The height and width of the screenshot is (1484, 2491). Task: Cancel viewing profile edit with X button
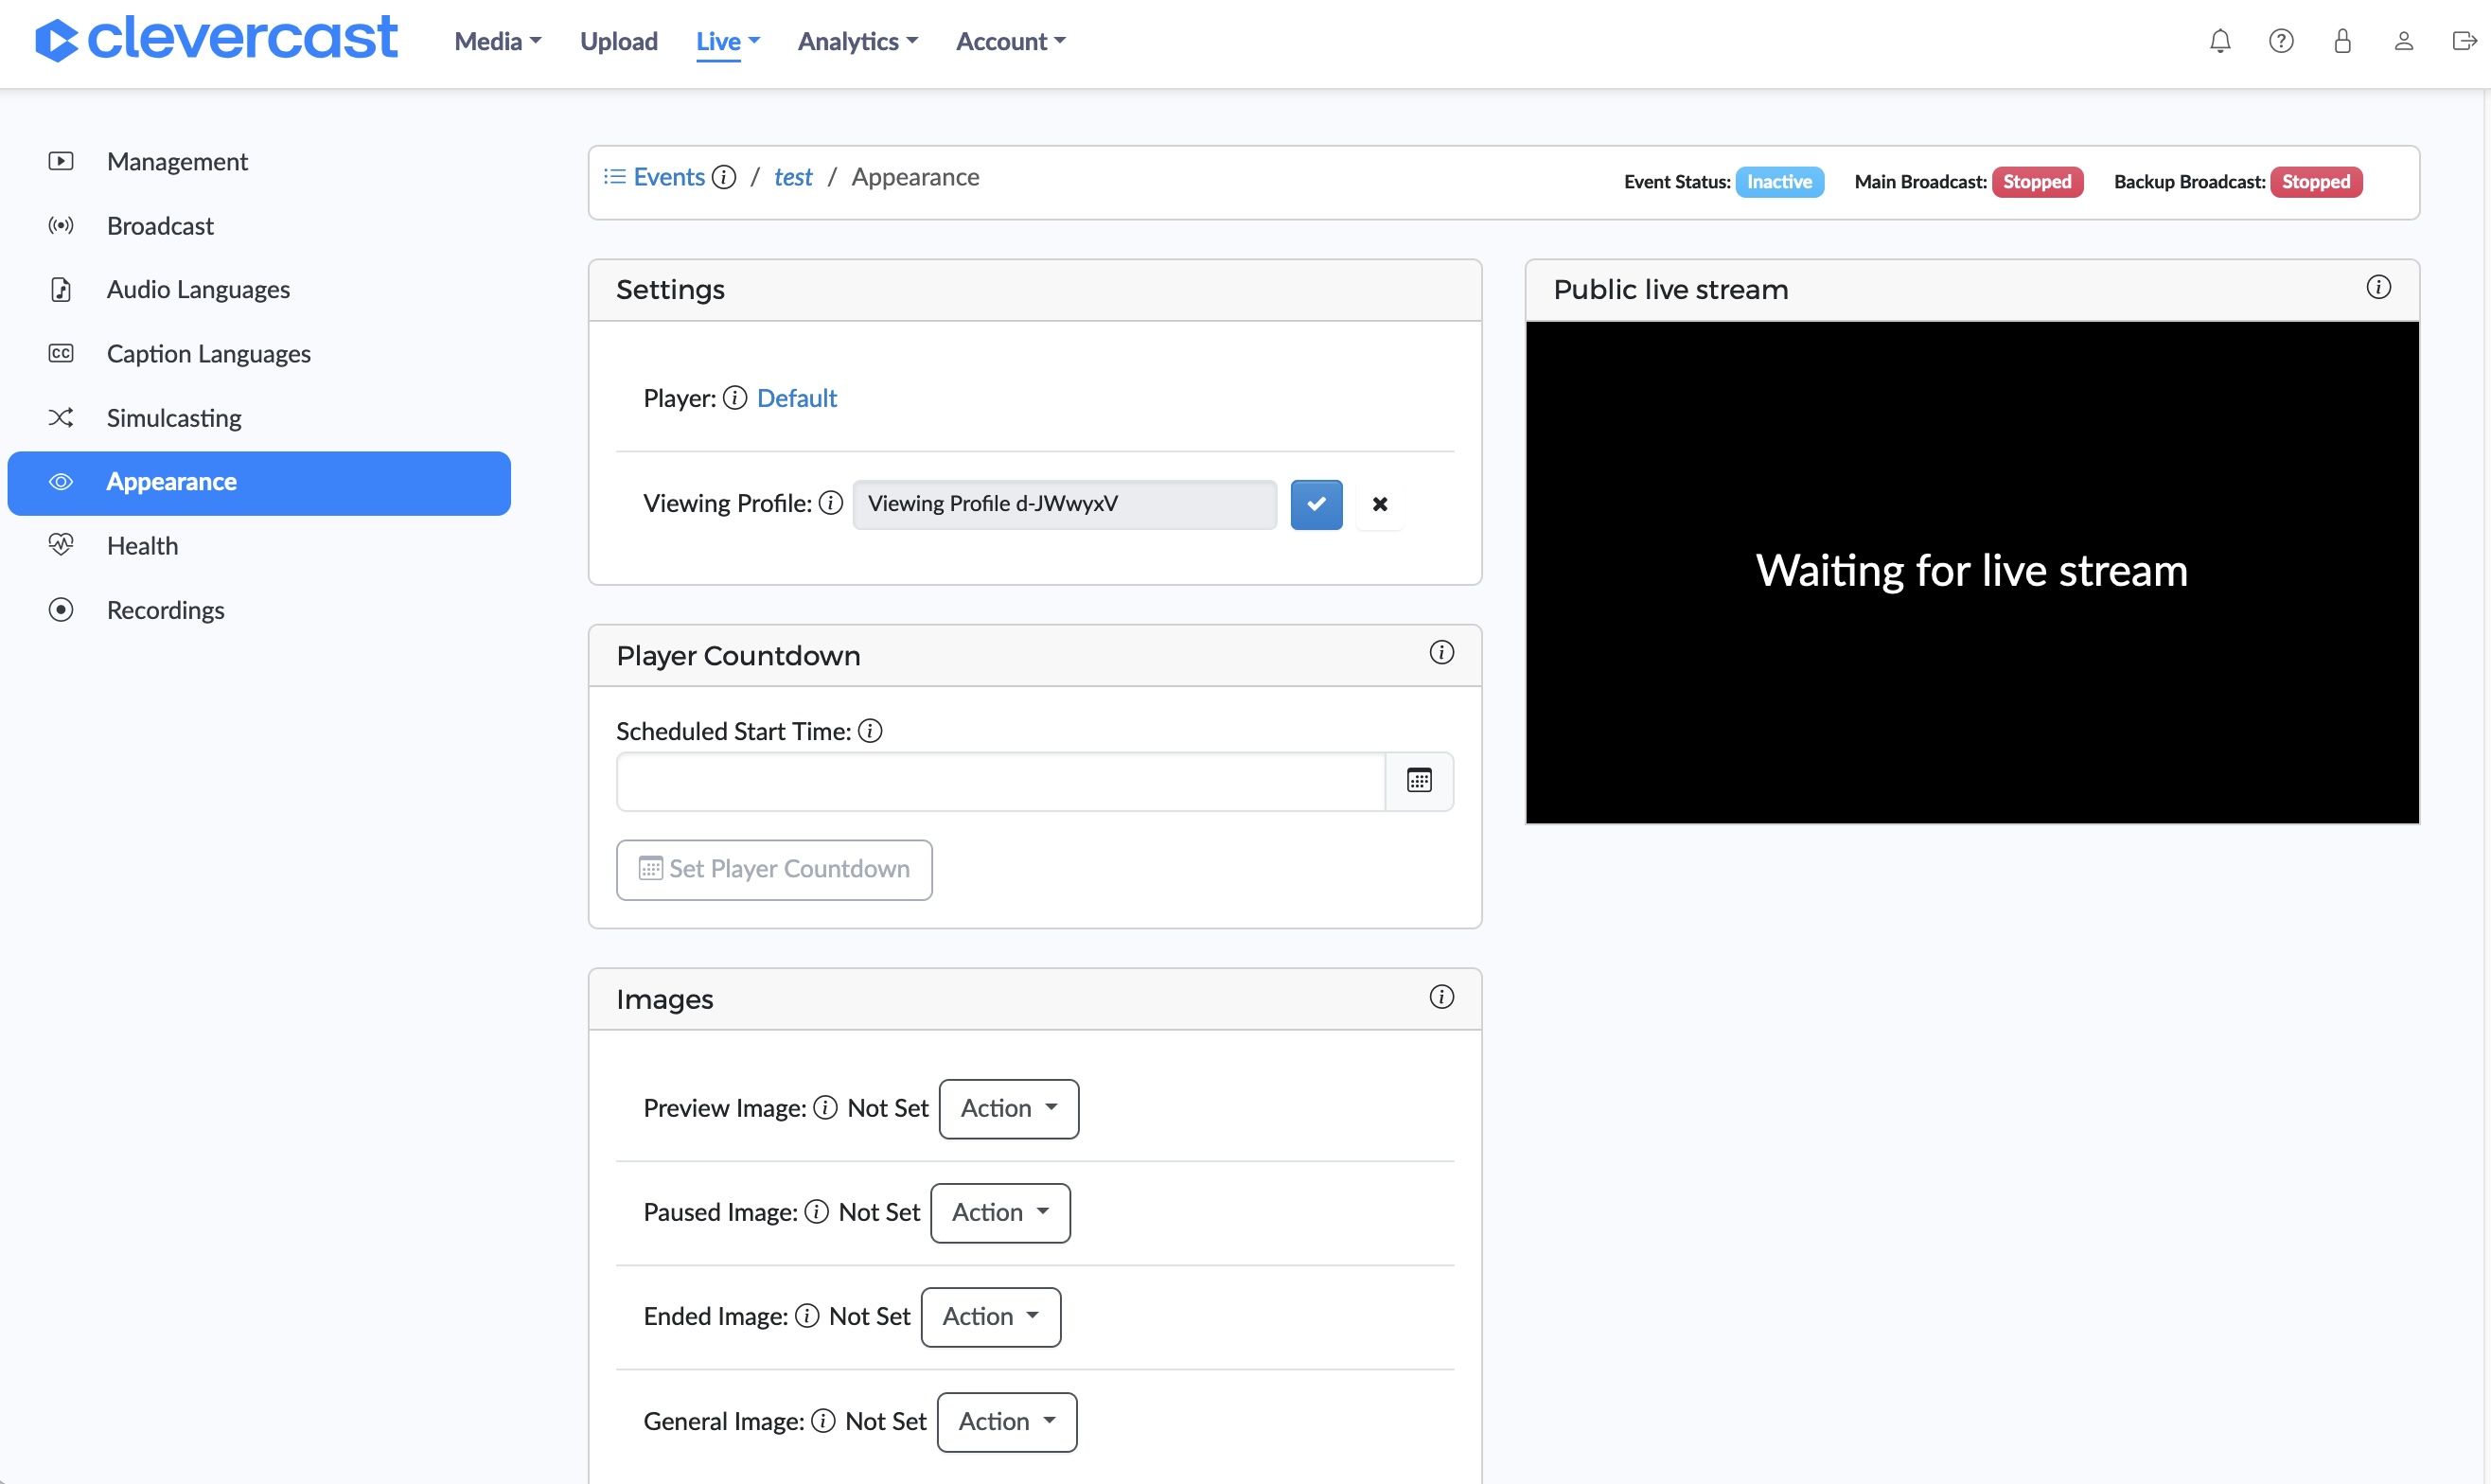pos(1380,504)
